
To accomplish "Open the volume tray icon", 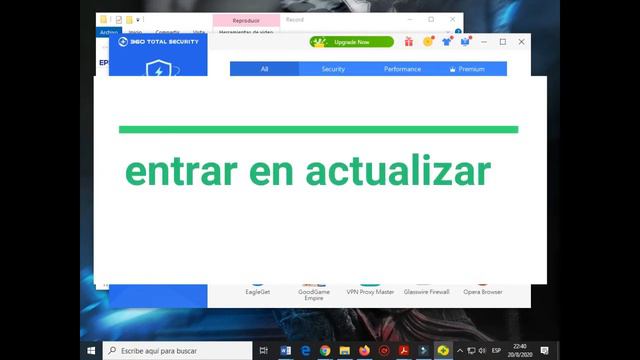I will [482, 351].
